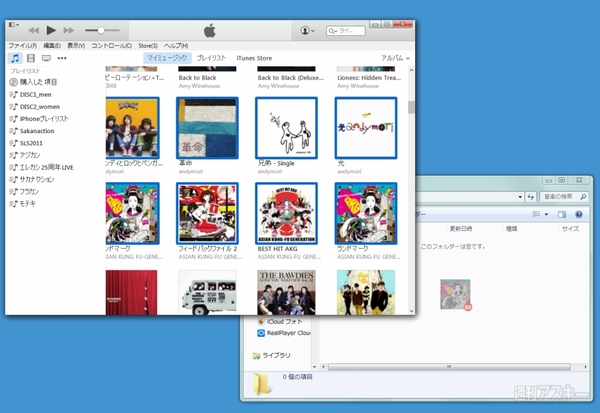Sort Explorer by 種類 column
600x413 pixels.
(x=511, y=229)
